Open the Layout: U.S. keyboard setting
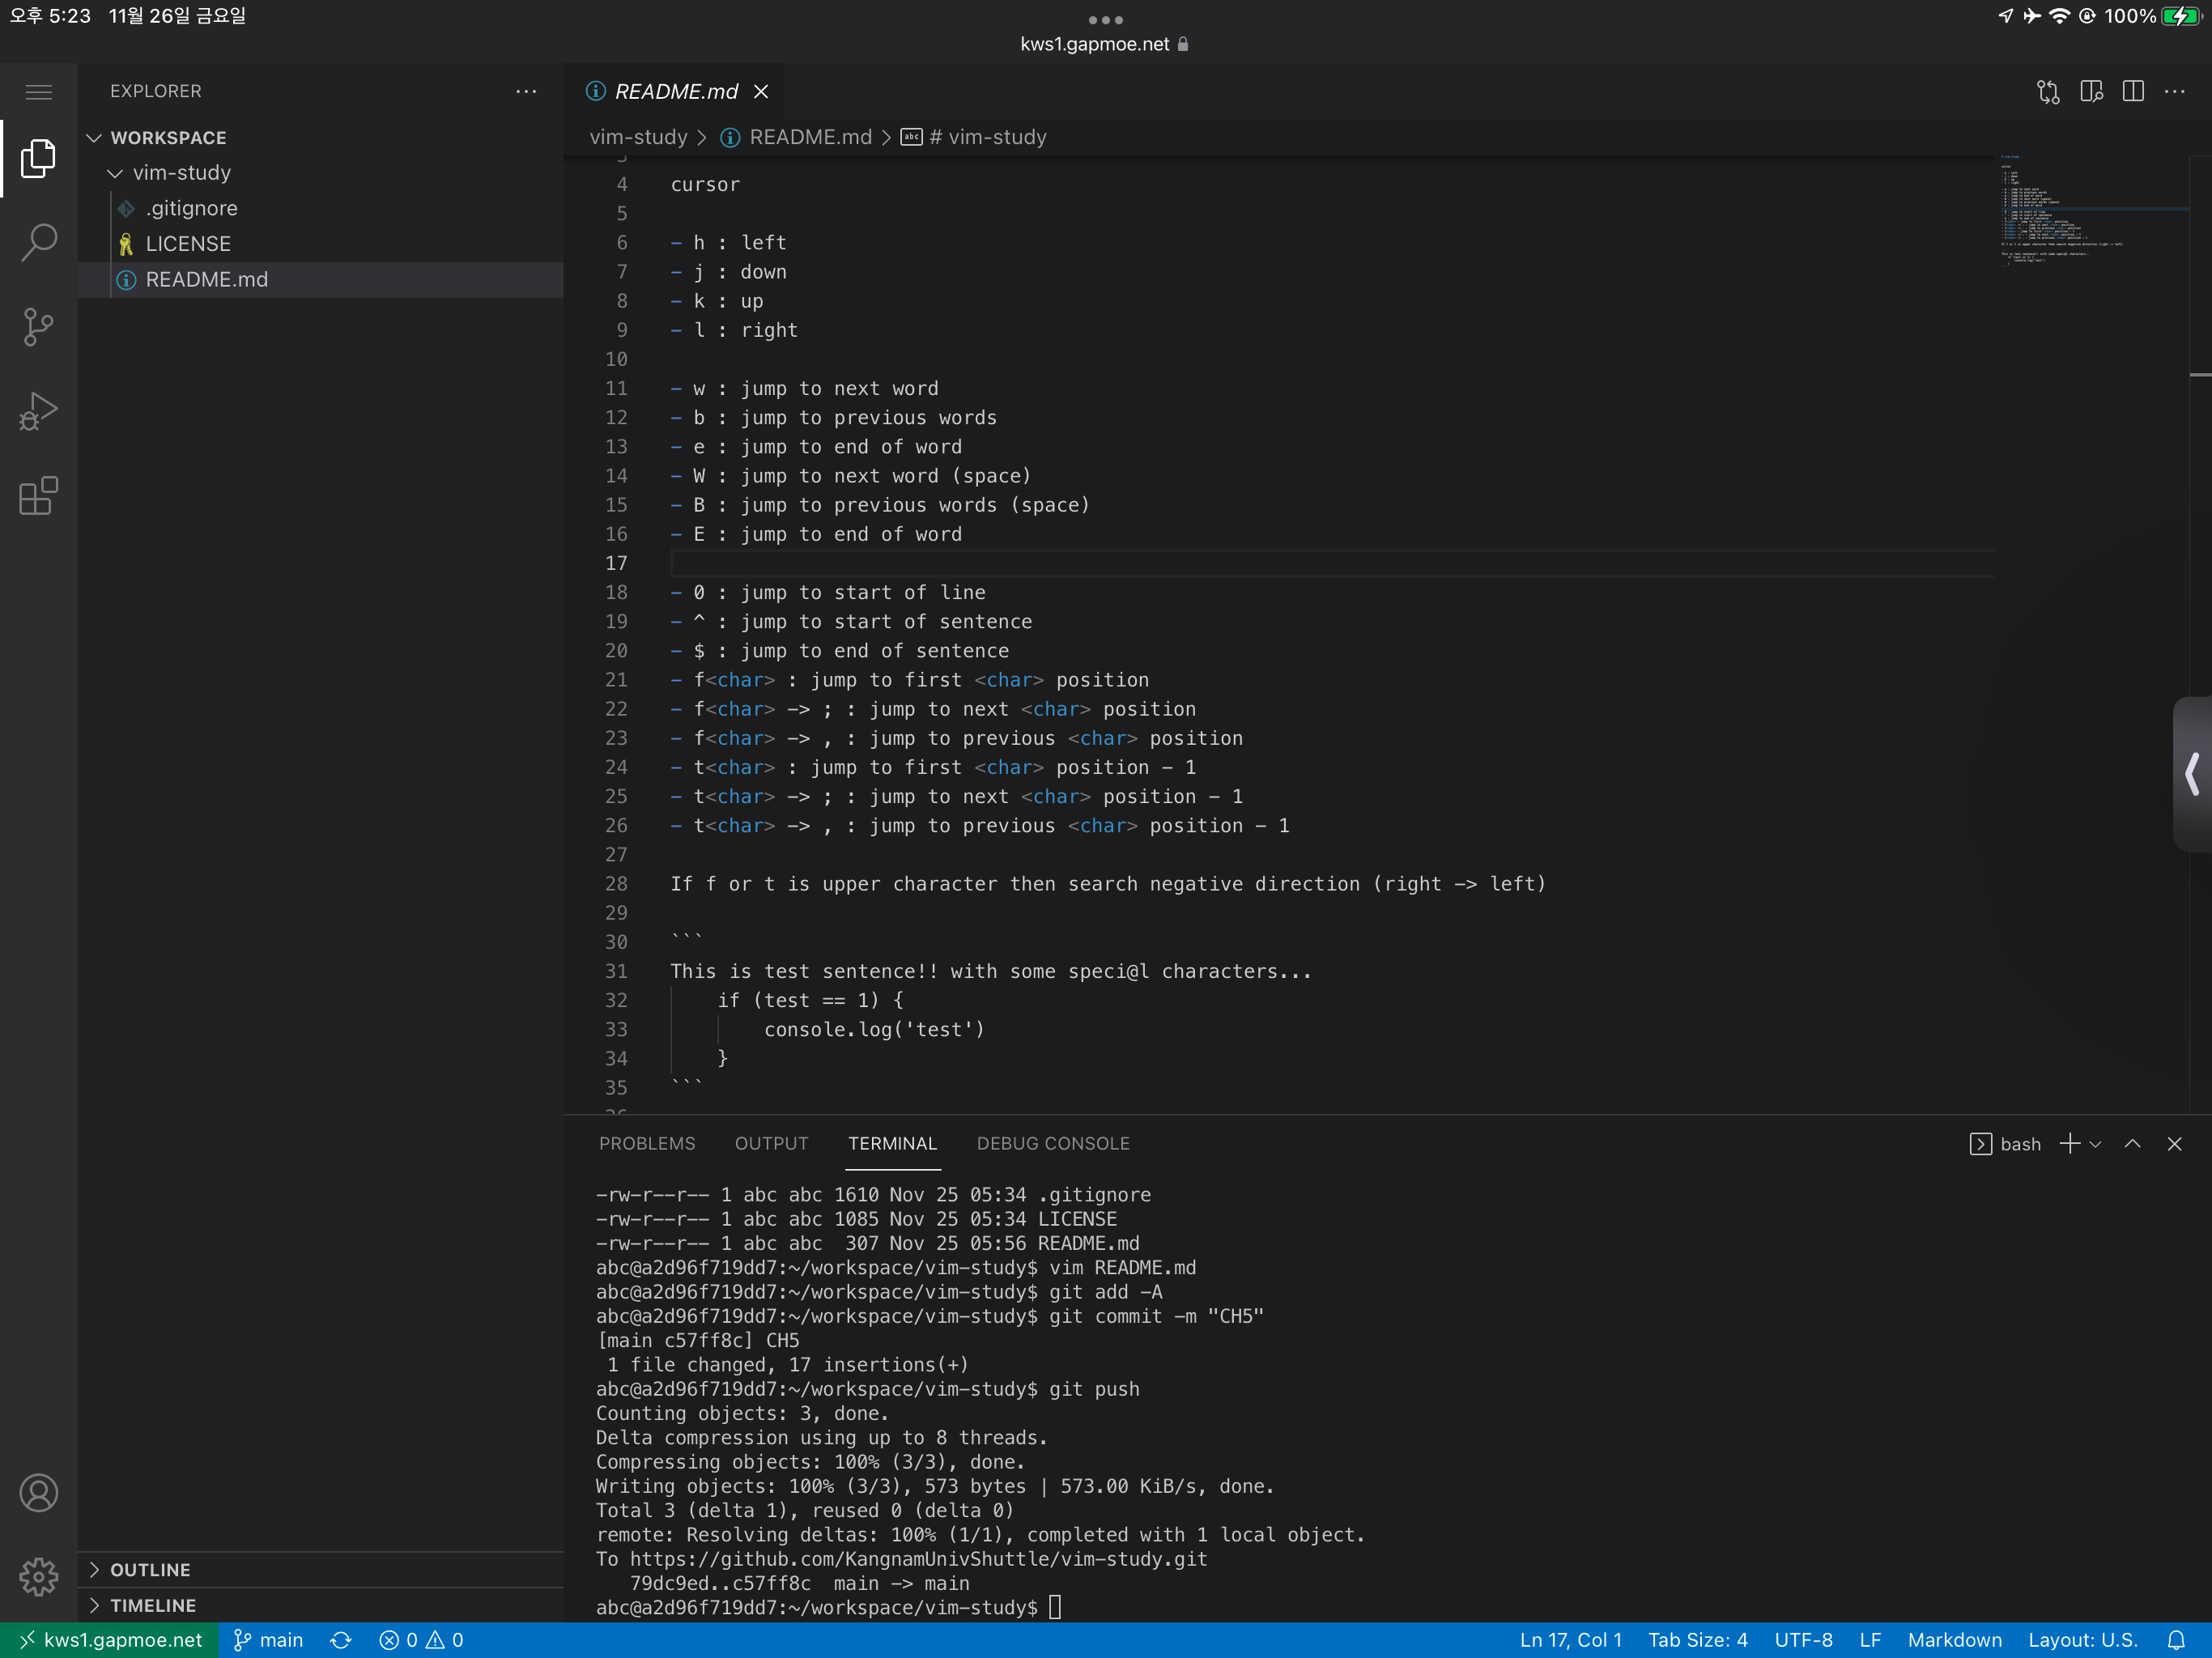The width and height of the screenshot is (2212, 1658). [x=2082, y=1640]
